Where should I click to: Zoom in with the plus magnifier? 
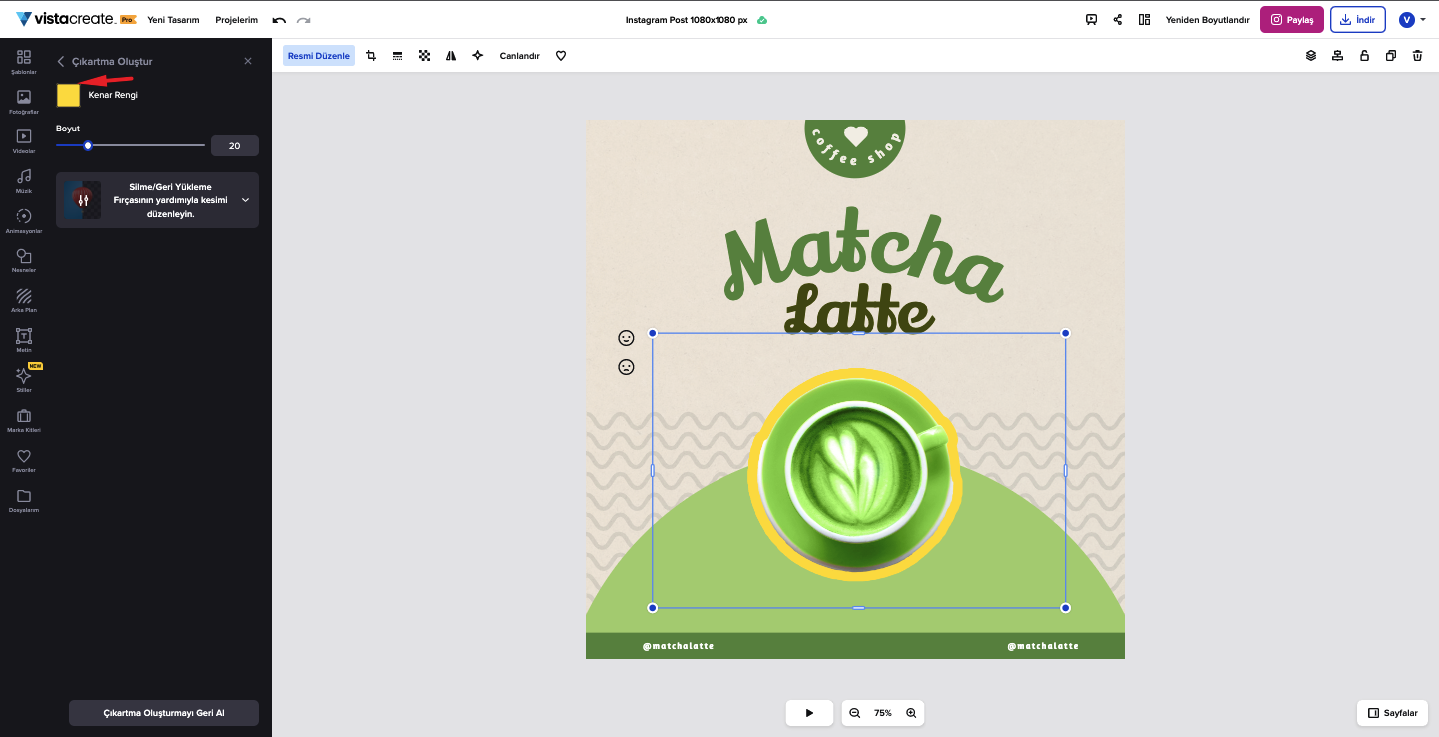[911, 713]
